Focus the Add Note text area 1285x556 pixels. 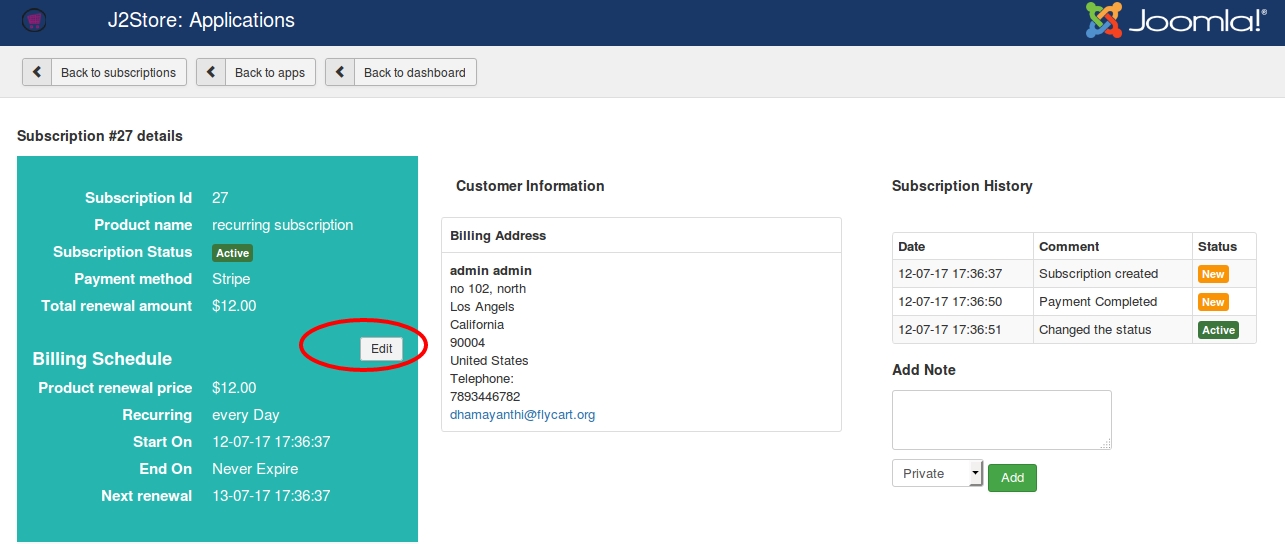[x=1001, y=420]
